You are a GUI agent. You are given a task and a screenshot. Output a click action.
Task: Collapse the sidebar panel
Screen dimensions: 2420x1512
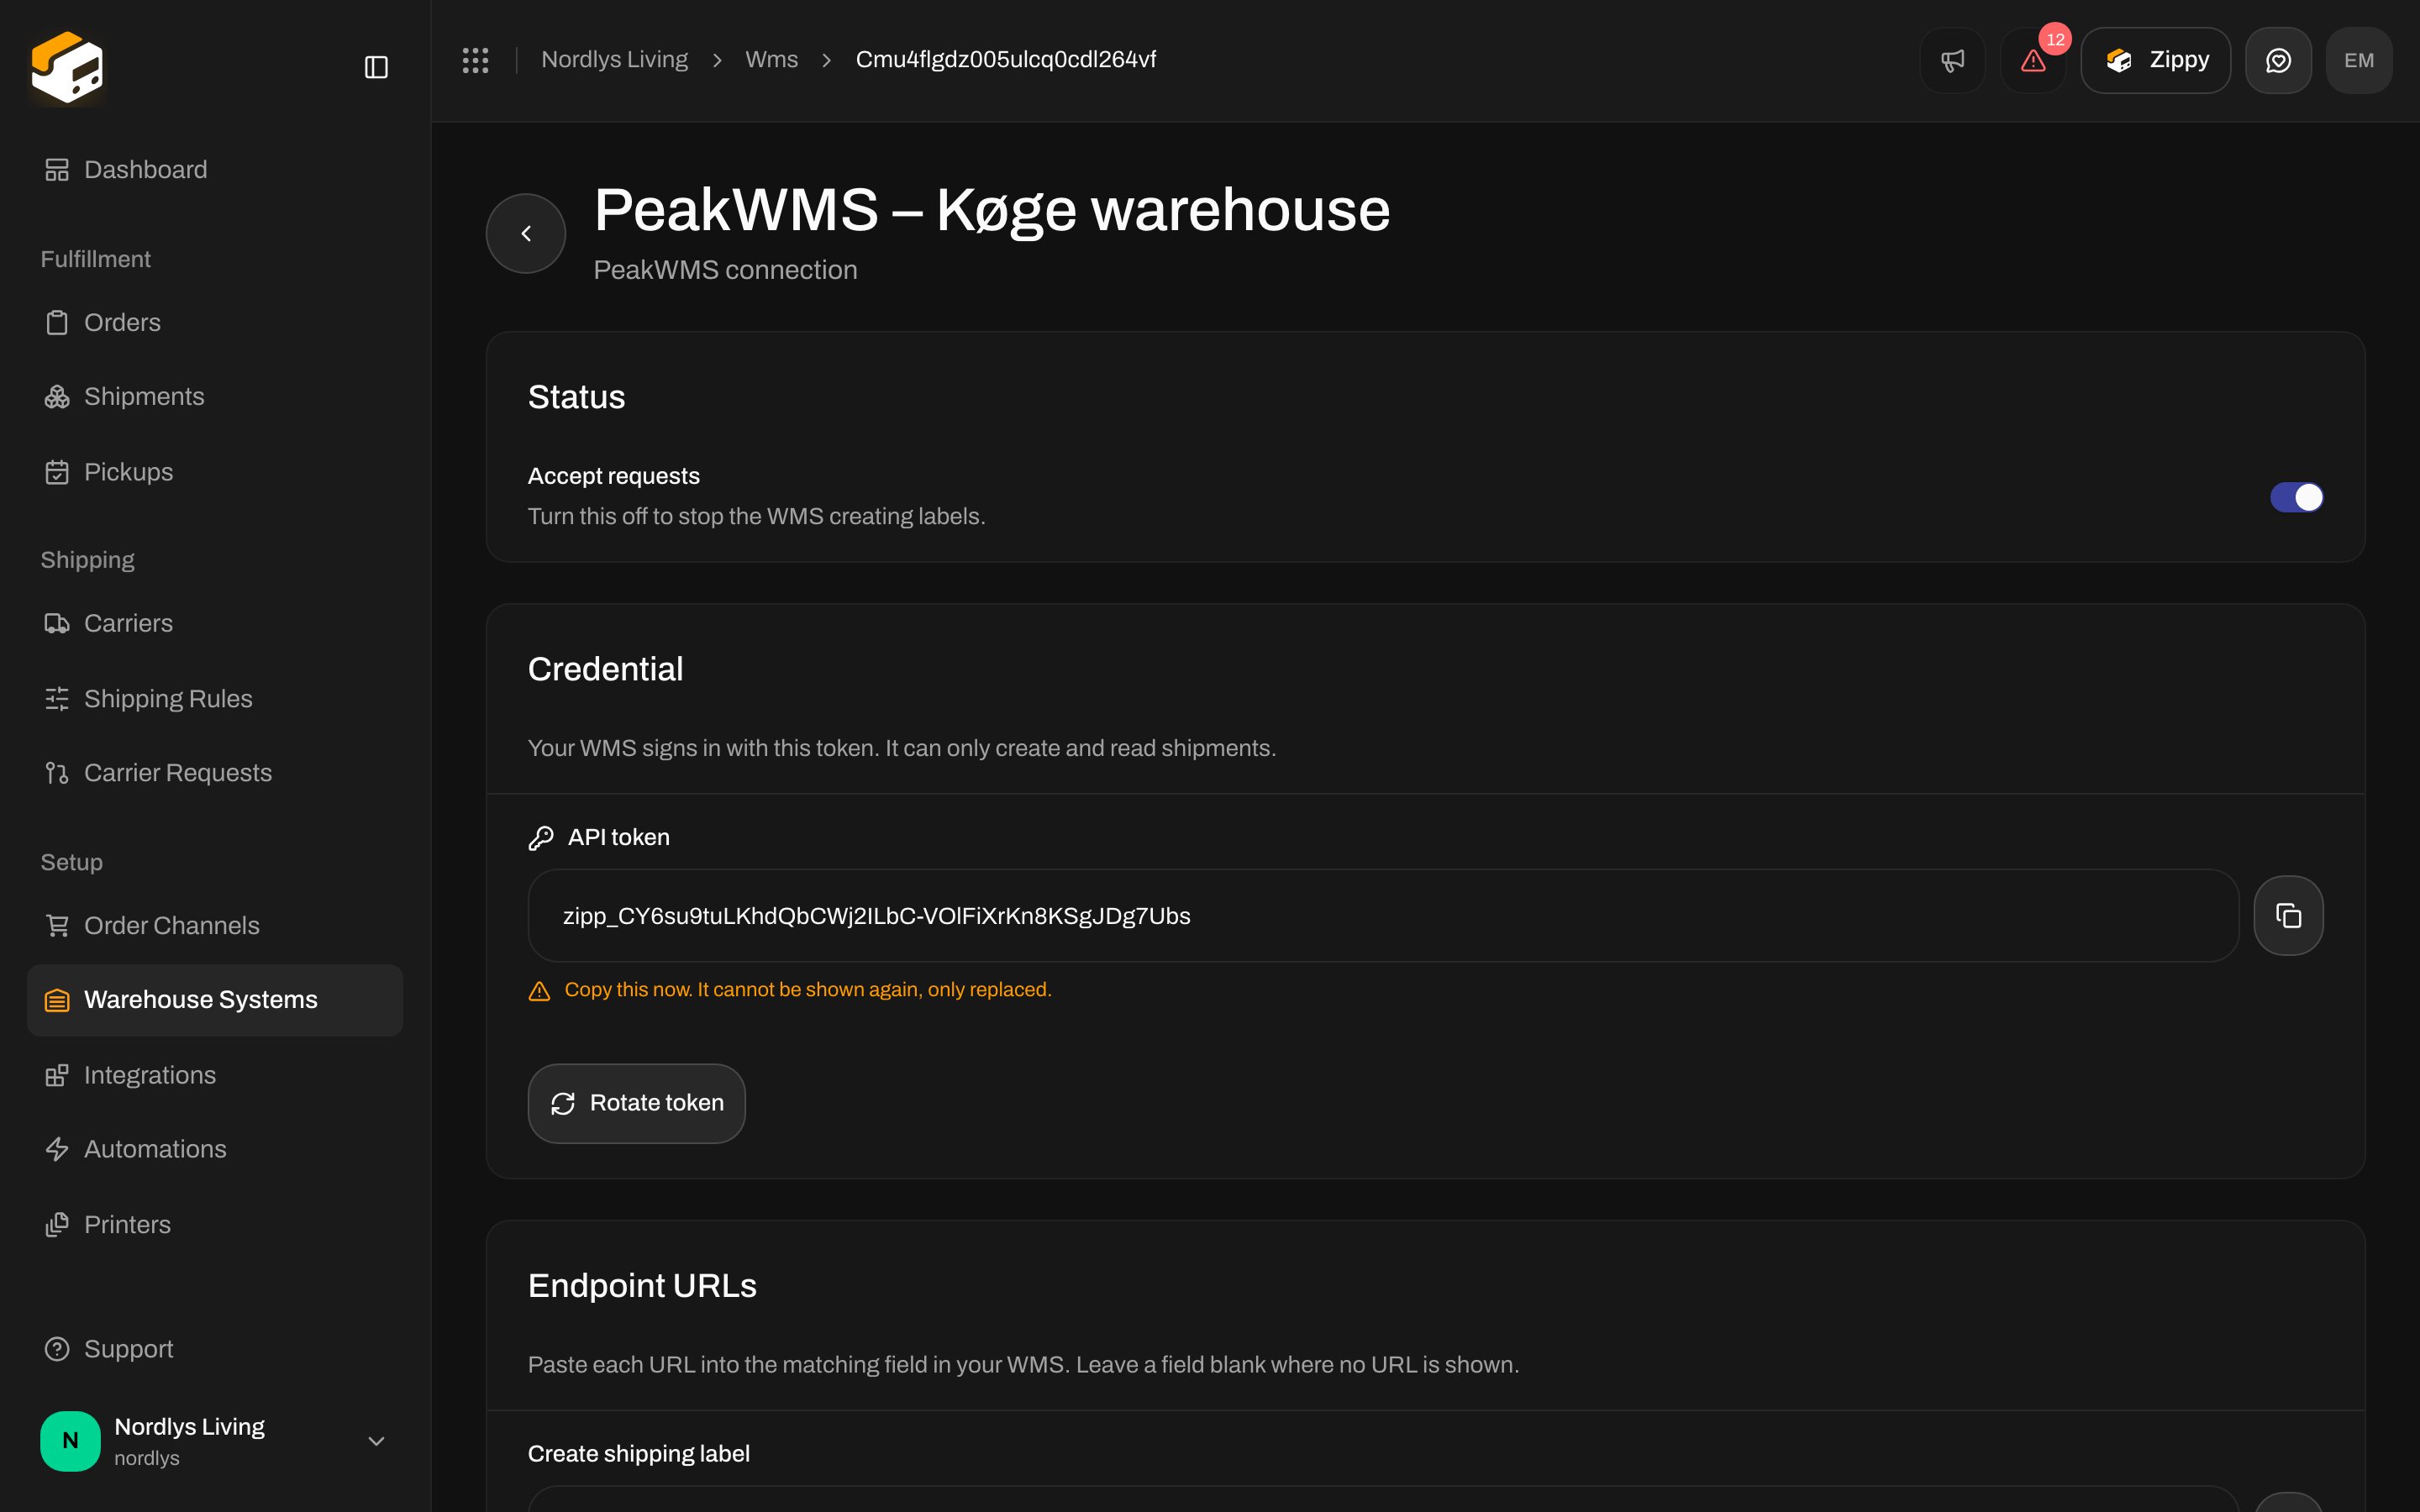[x=376, y=67]
